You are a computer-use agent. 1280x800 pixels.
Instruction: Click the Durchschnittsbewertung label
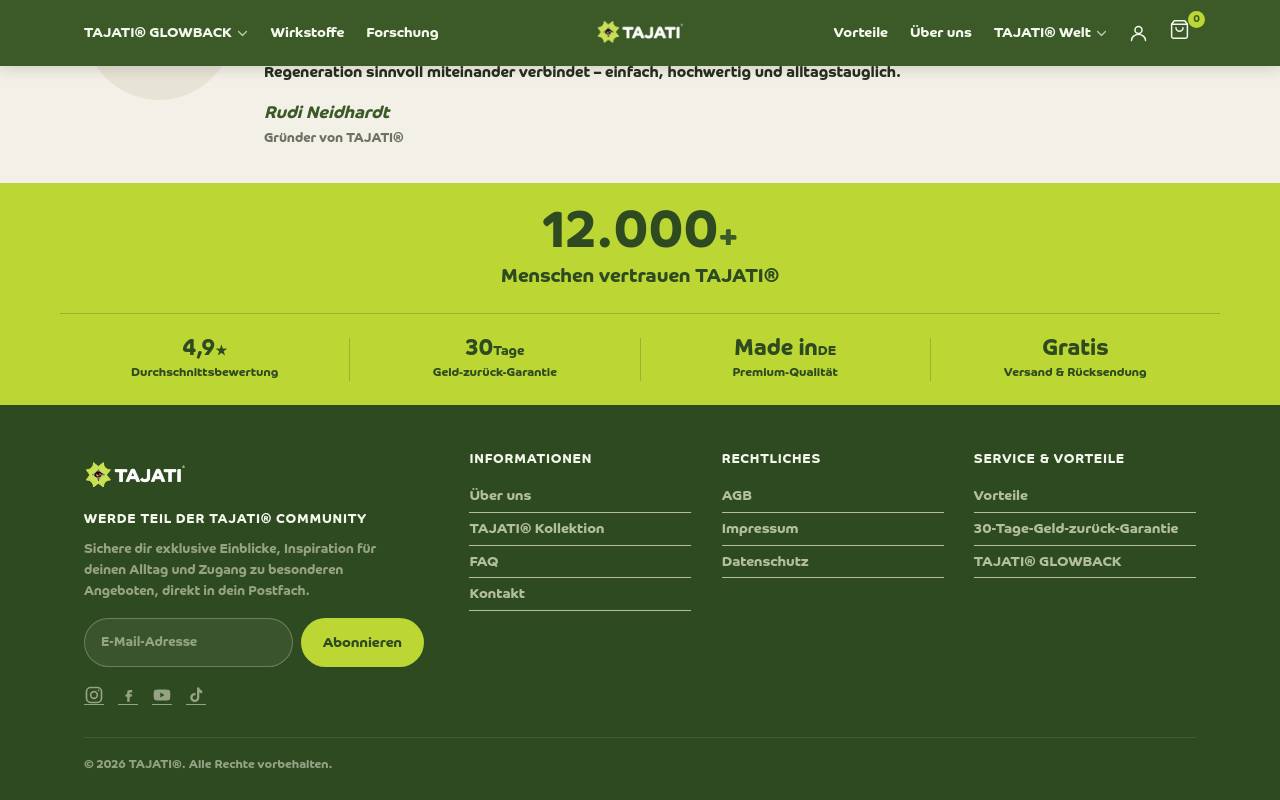205,372
